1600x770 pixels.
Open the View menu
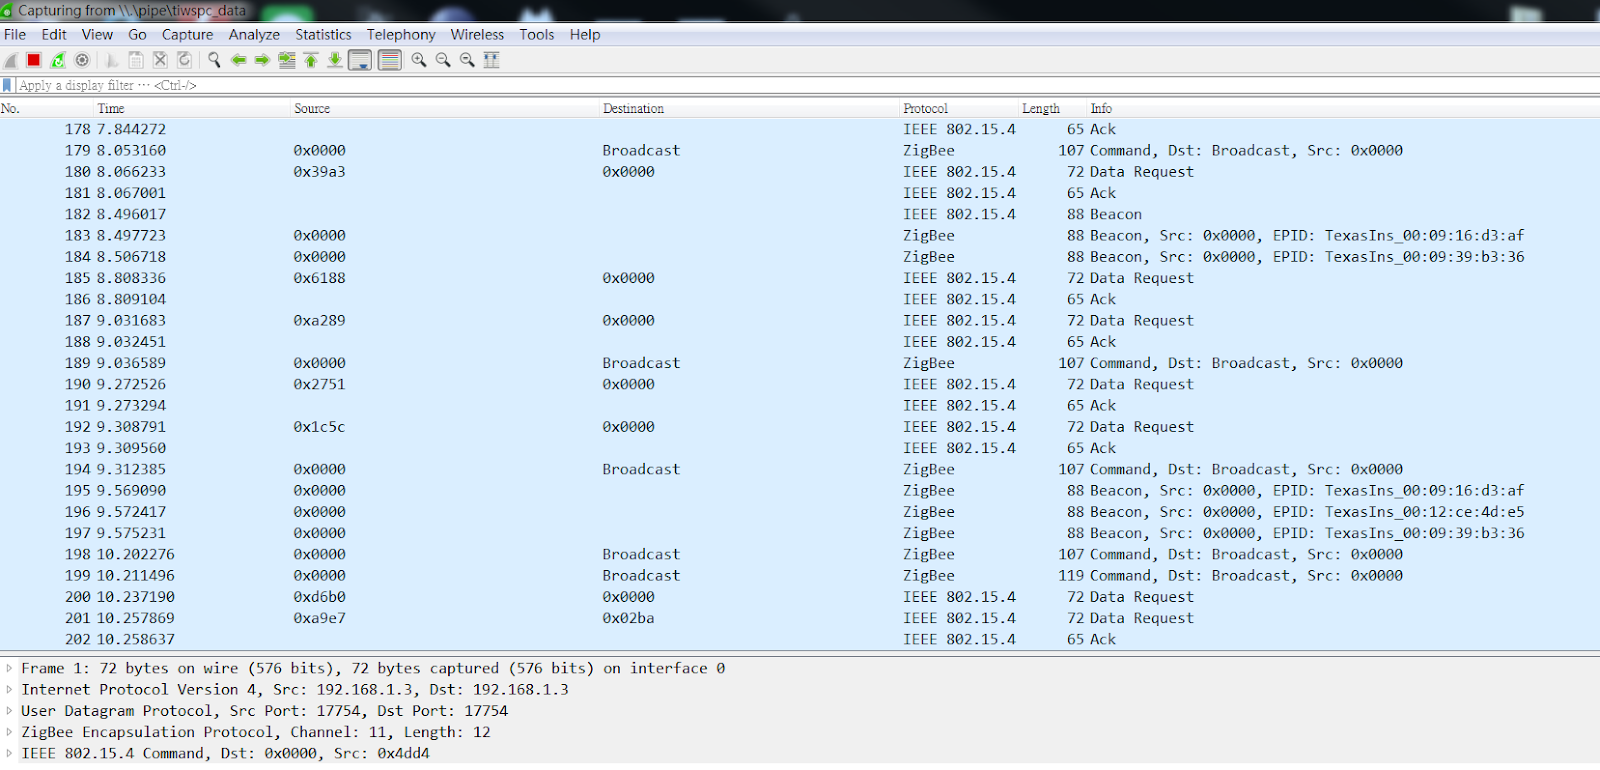click(97, 35)
